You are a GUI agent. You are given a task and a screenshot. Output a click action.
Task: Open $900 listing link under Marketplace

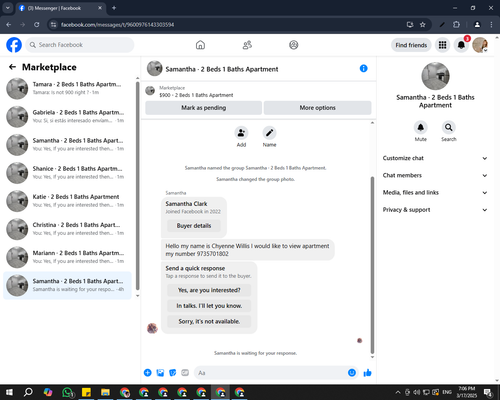(x=196, y=95)
